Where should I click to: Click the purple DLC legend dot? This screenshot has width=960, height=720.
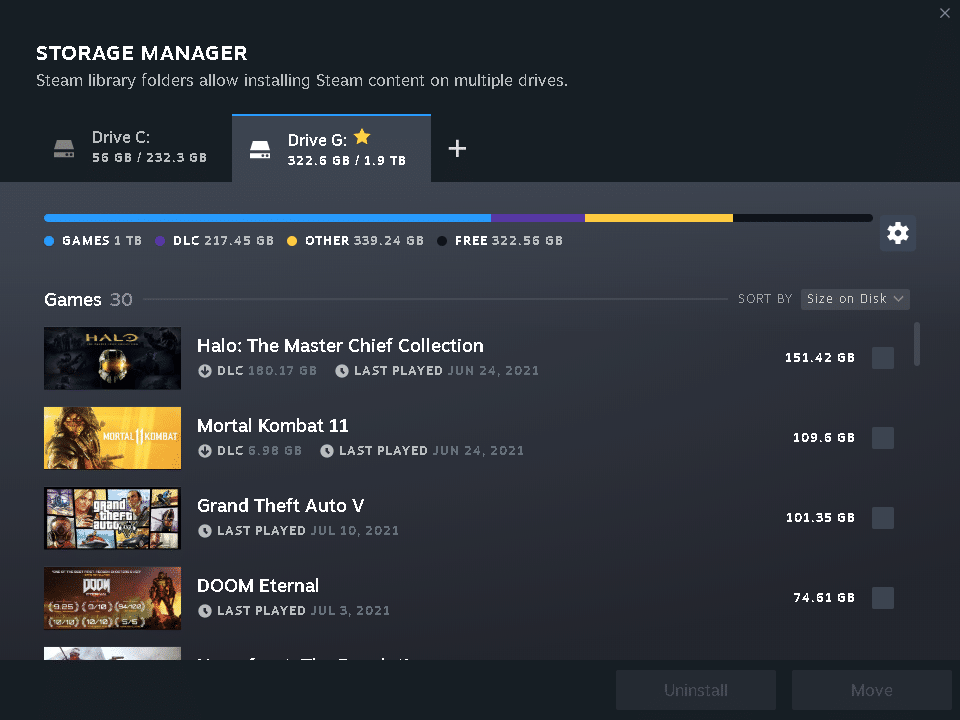coord(160,241)
